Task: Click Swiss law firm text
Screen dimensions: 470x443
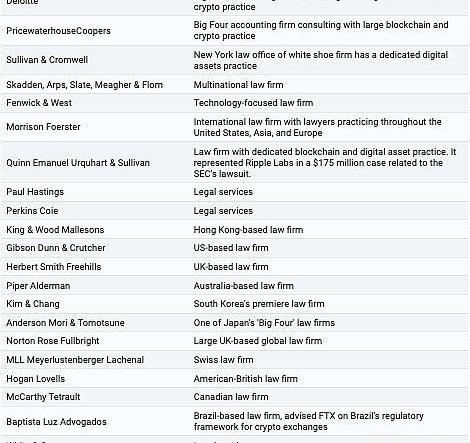Action: tap(223, 360)
